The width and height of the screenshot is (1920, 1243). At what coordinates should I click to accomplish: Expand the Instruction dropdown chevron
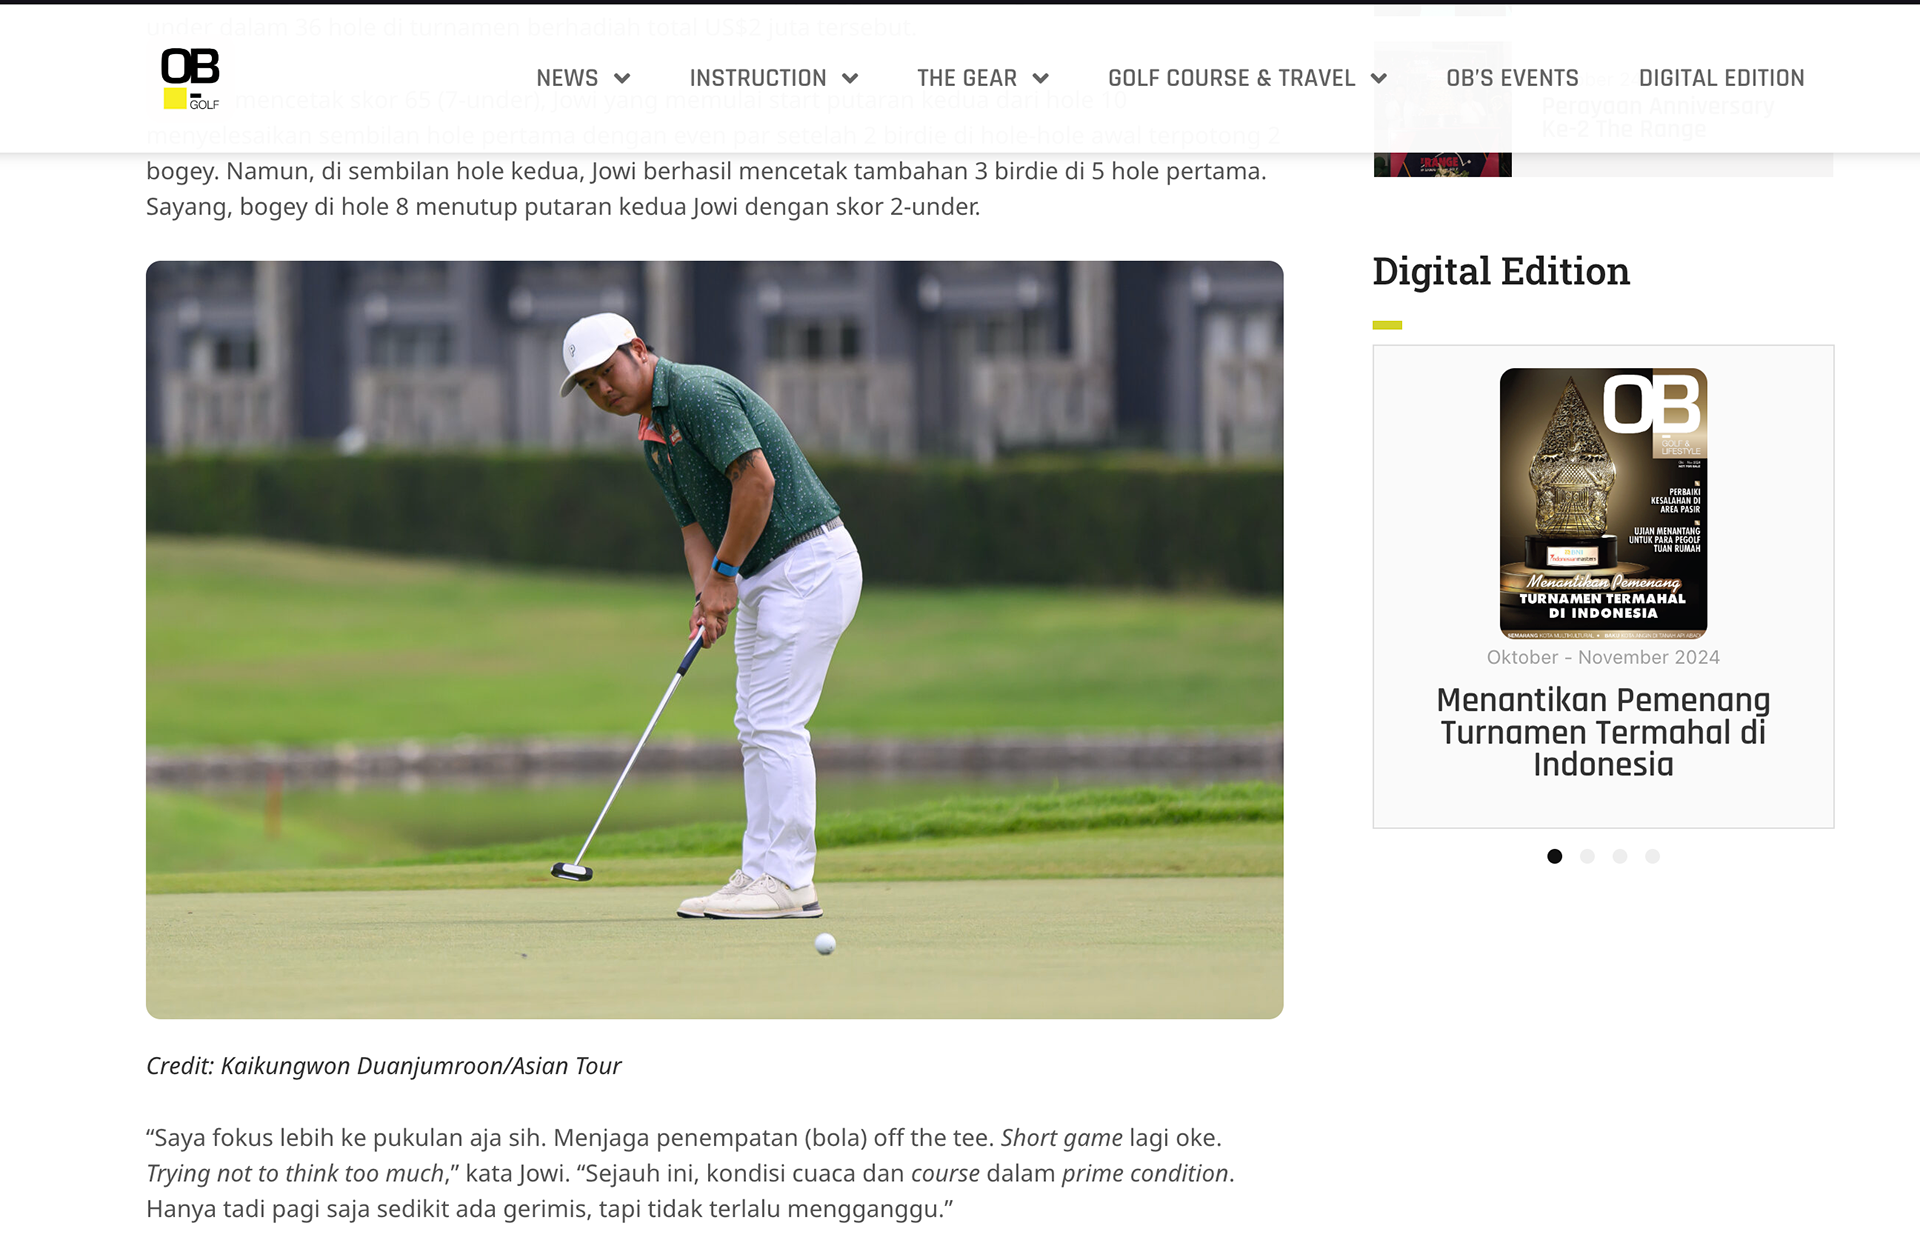click(850, 79)
